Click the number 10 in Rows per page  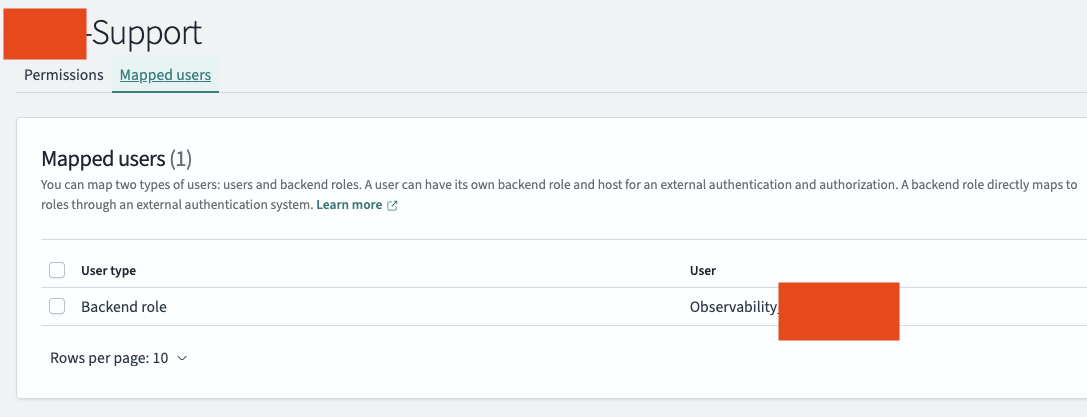click(160, 358)
